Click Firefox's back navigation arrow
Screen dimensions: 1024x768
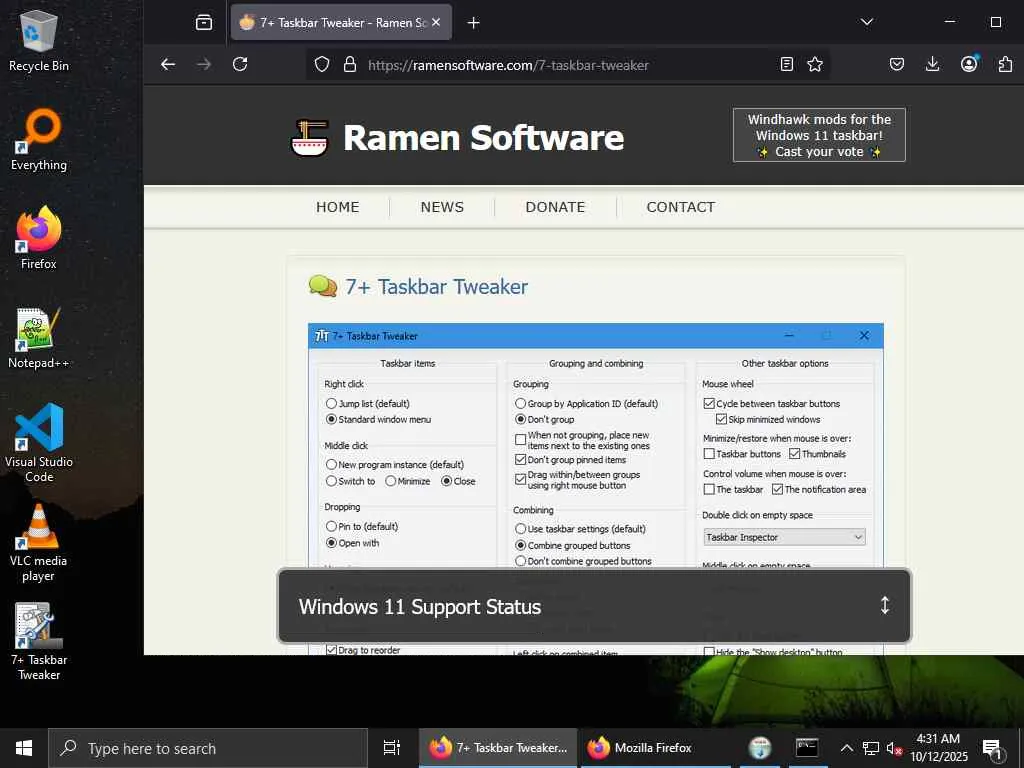[168, 64]
